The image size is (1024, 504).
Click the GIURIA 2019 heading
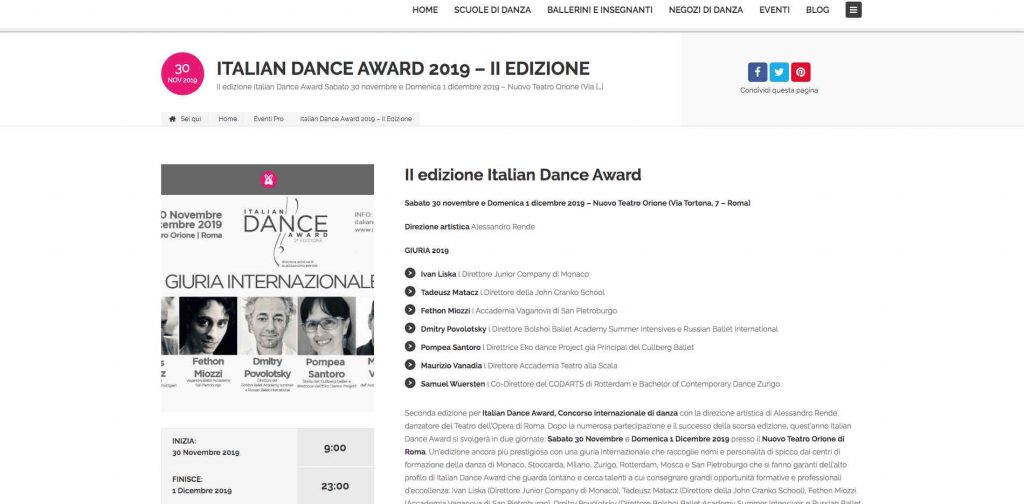pos(426,250)
